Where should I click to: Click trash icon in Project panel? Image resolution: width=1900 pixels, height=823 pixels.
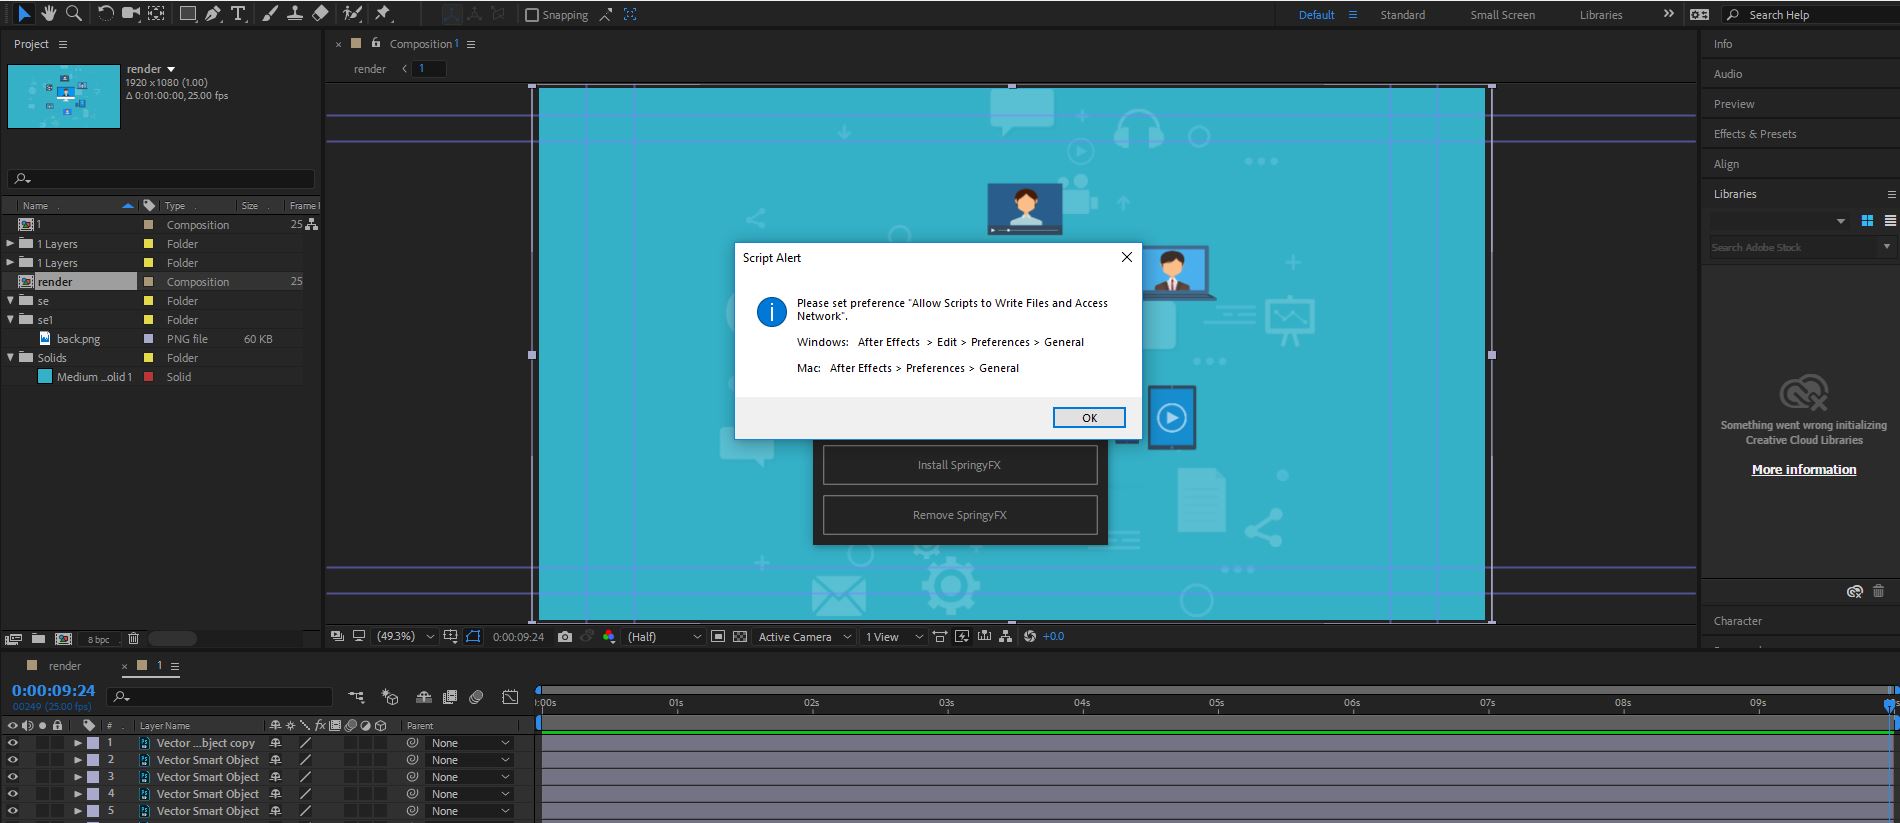point(133,639)
